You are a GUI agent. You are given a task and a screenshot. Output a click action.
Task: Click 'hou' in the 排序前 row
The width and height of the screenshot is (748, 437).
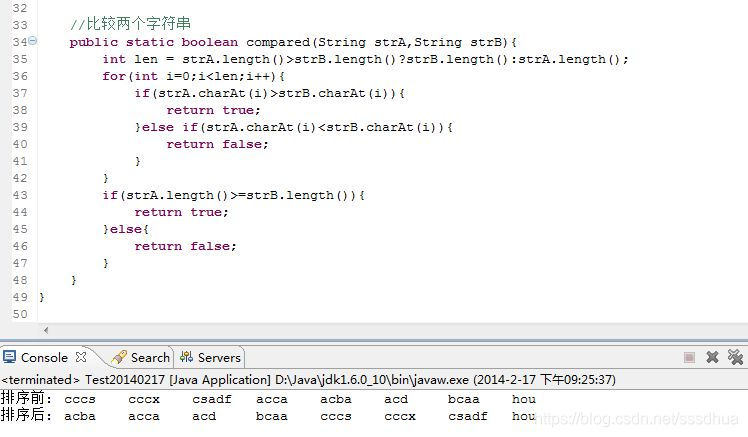click(524, 399)
